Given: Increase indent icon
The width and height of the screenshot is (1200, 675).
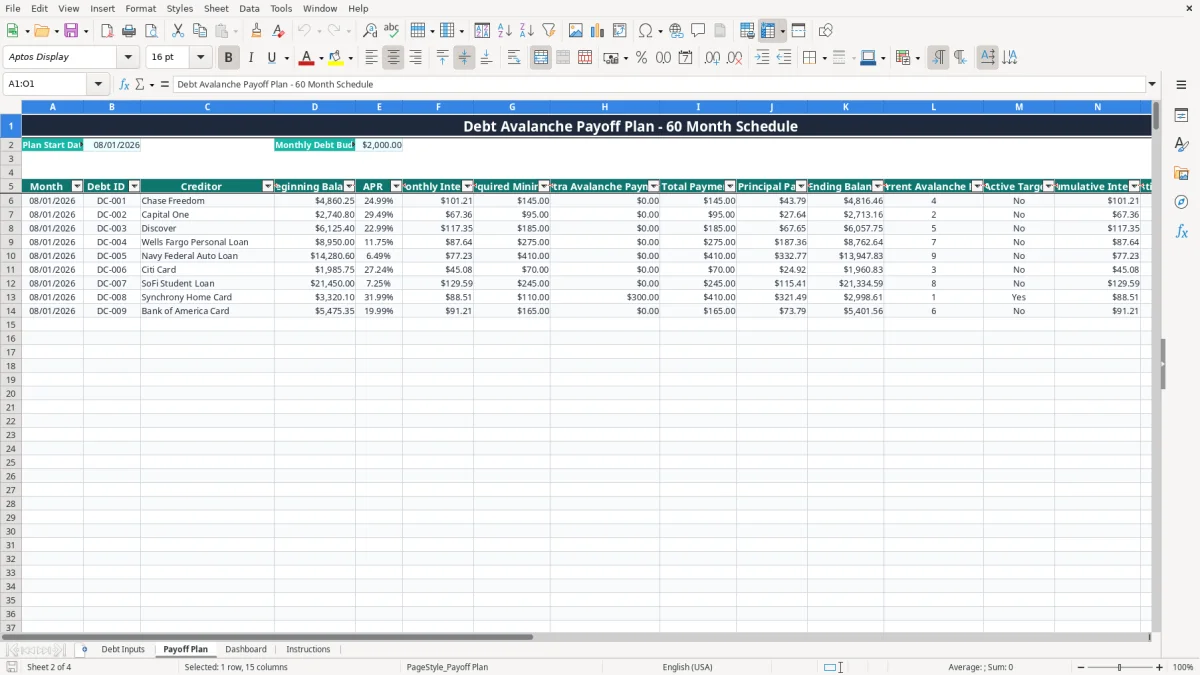Looking at the screenshot, I should coord(762,58).
